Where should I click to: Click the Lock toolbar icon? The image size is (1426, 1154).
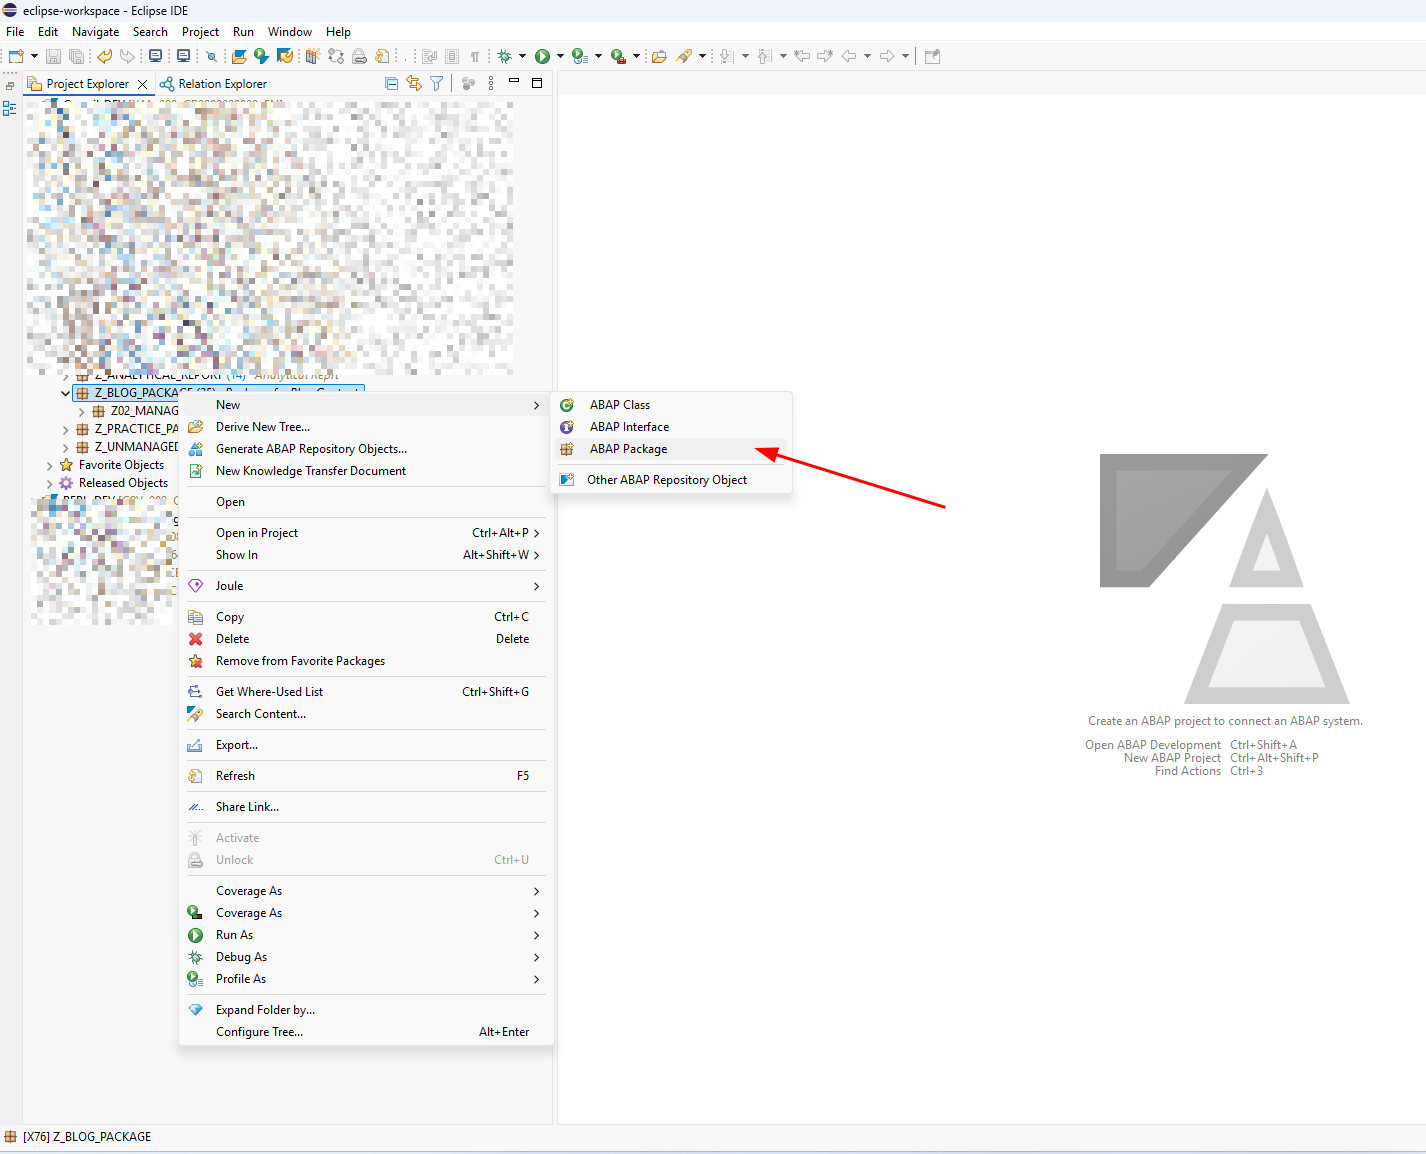click(359, 56)
